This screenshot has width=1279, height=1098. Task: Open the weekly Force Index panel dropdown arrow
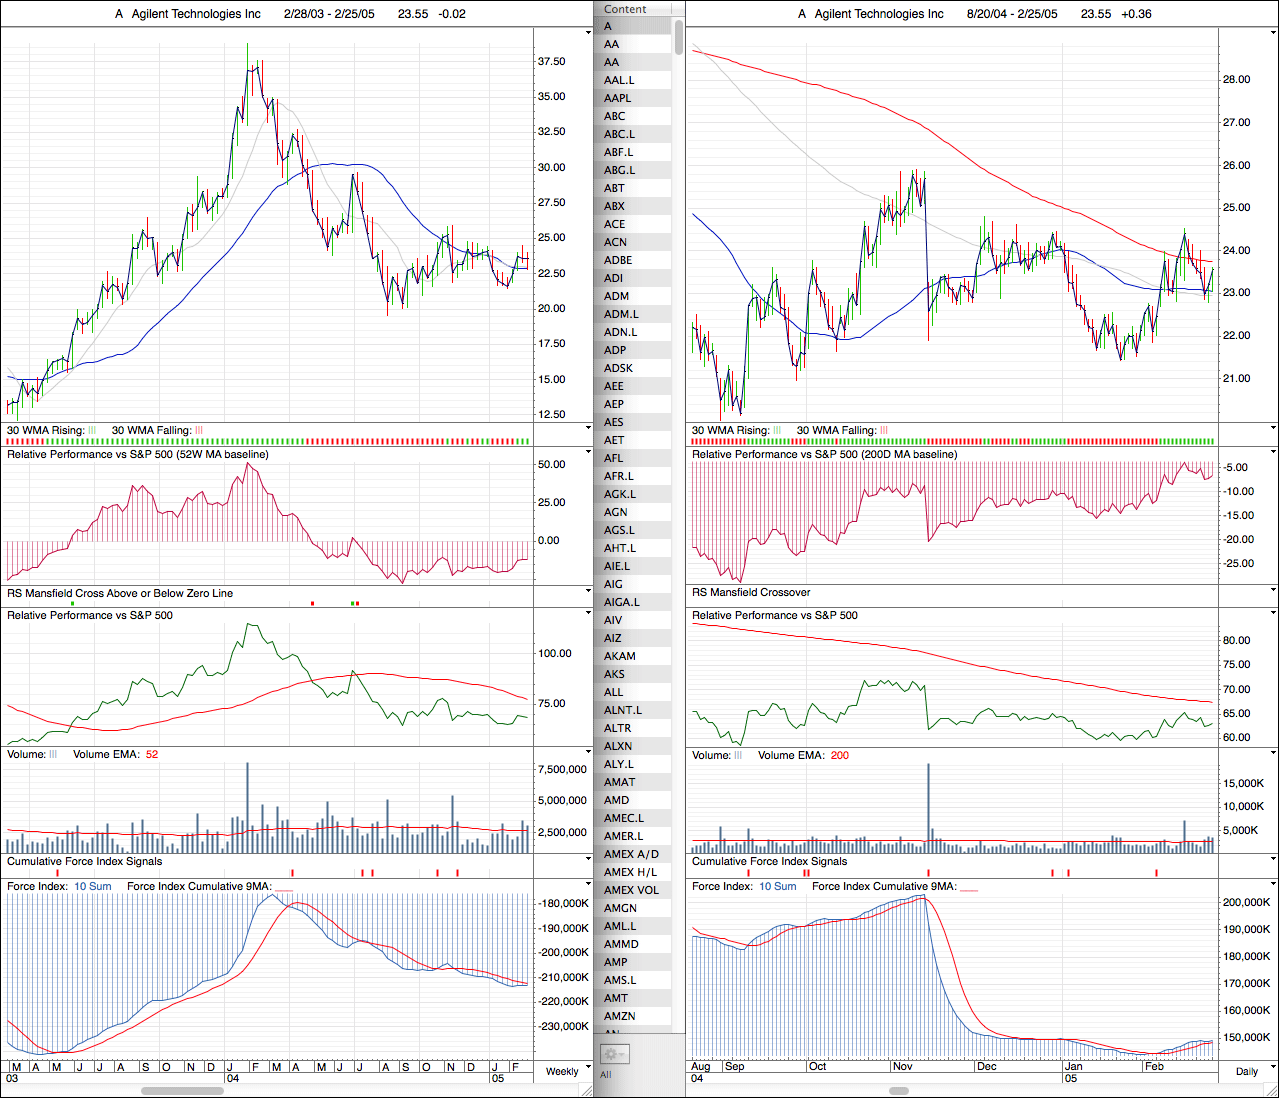pyautogui.click(x=588, y=884)
